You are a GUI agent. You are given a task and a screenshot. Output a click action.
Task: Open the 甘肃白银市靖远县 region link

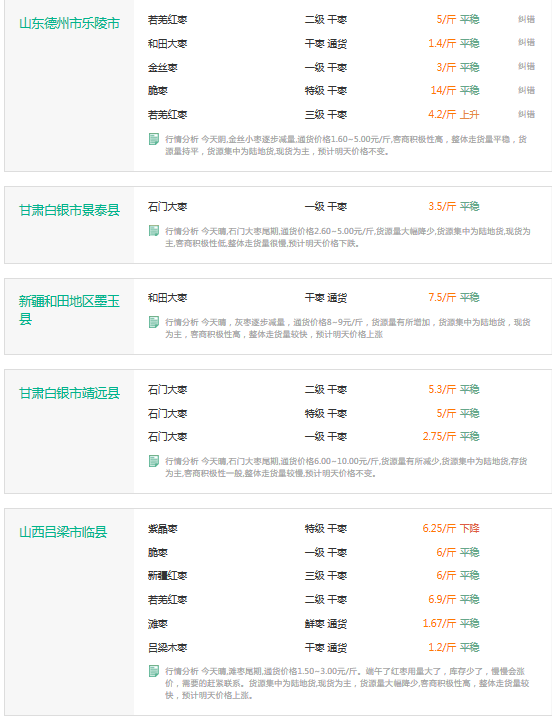[x=69, y=393]
